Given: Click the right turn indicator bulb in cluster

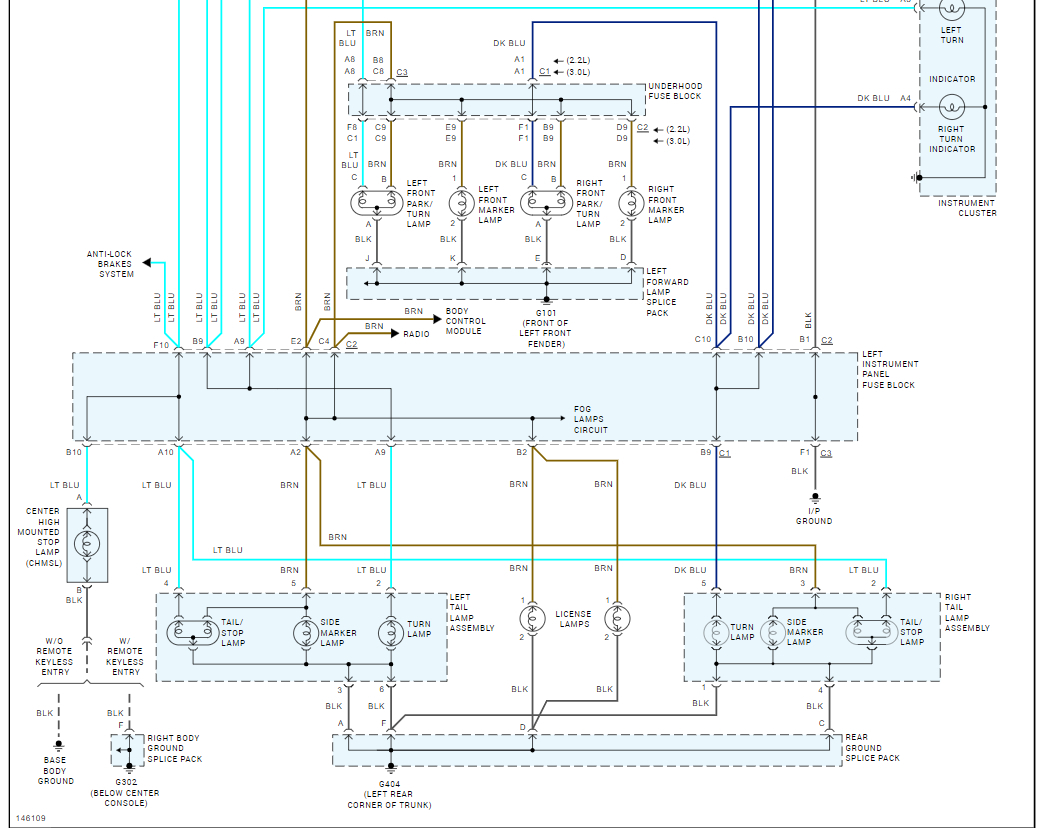Looking at the screenshot, I should [951, 107].
